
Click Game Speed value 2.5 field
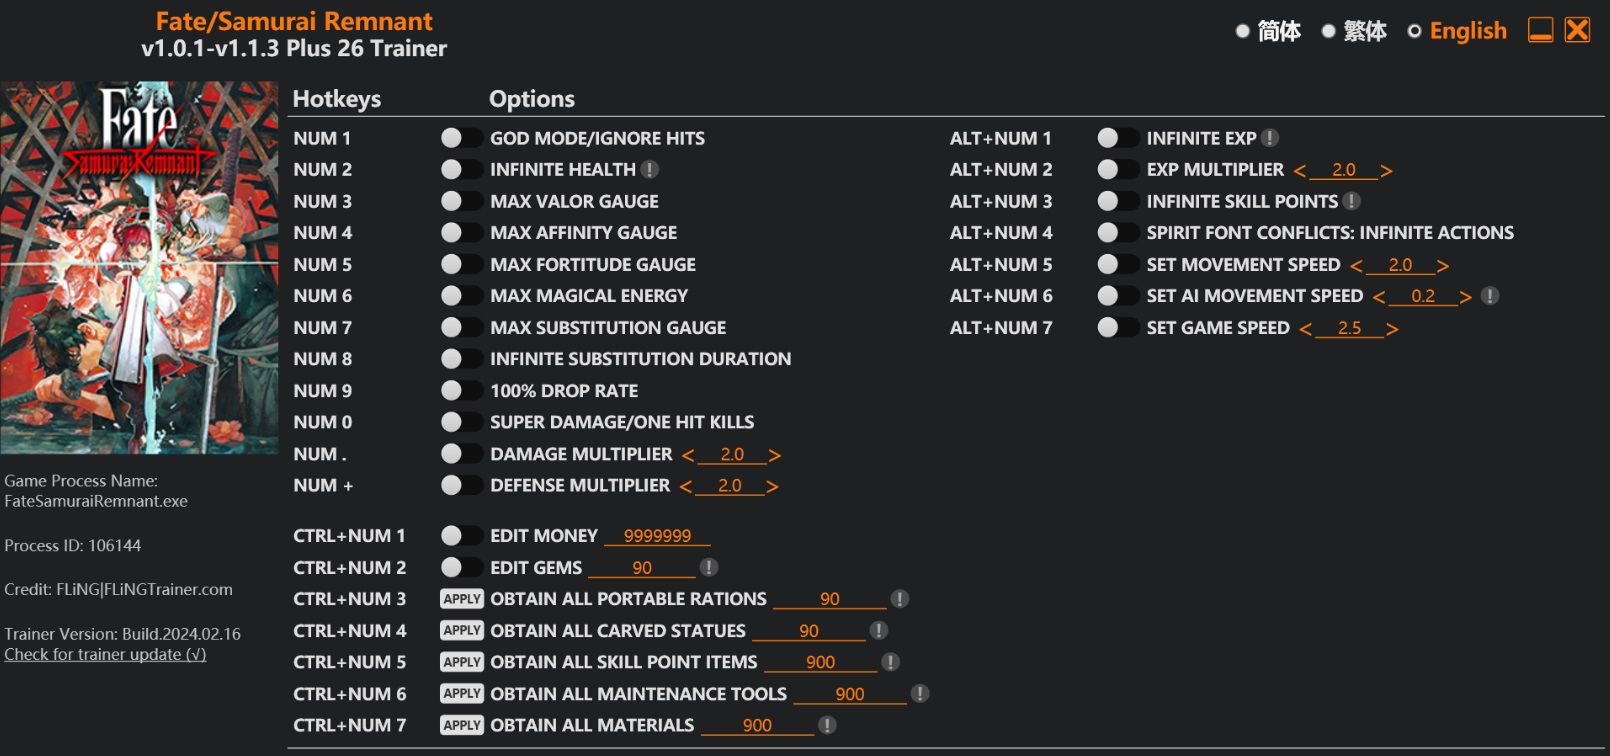pos(1349,328)
